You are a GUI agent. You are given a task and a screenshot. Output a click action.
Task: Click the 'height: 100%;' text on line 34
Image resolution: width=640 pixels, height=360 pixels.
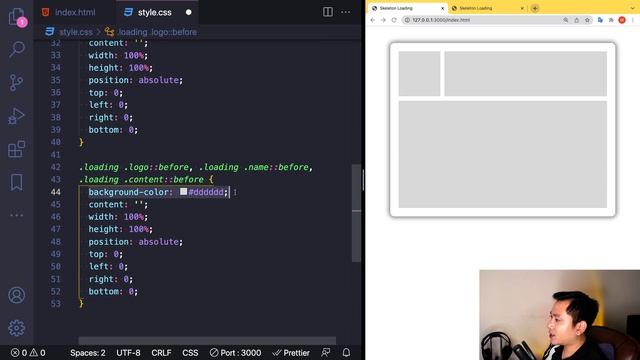click(120, 68)
